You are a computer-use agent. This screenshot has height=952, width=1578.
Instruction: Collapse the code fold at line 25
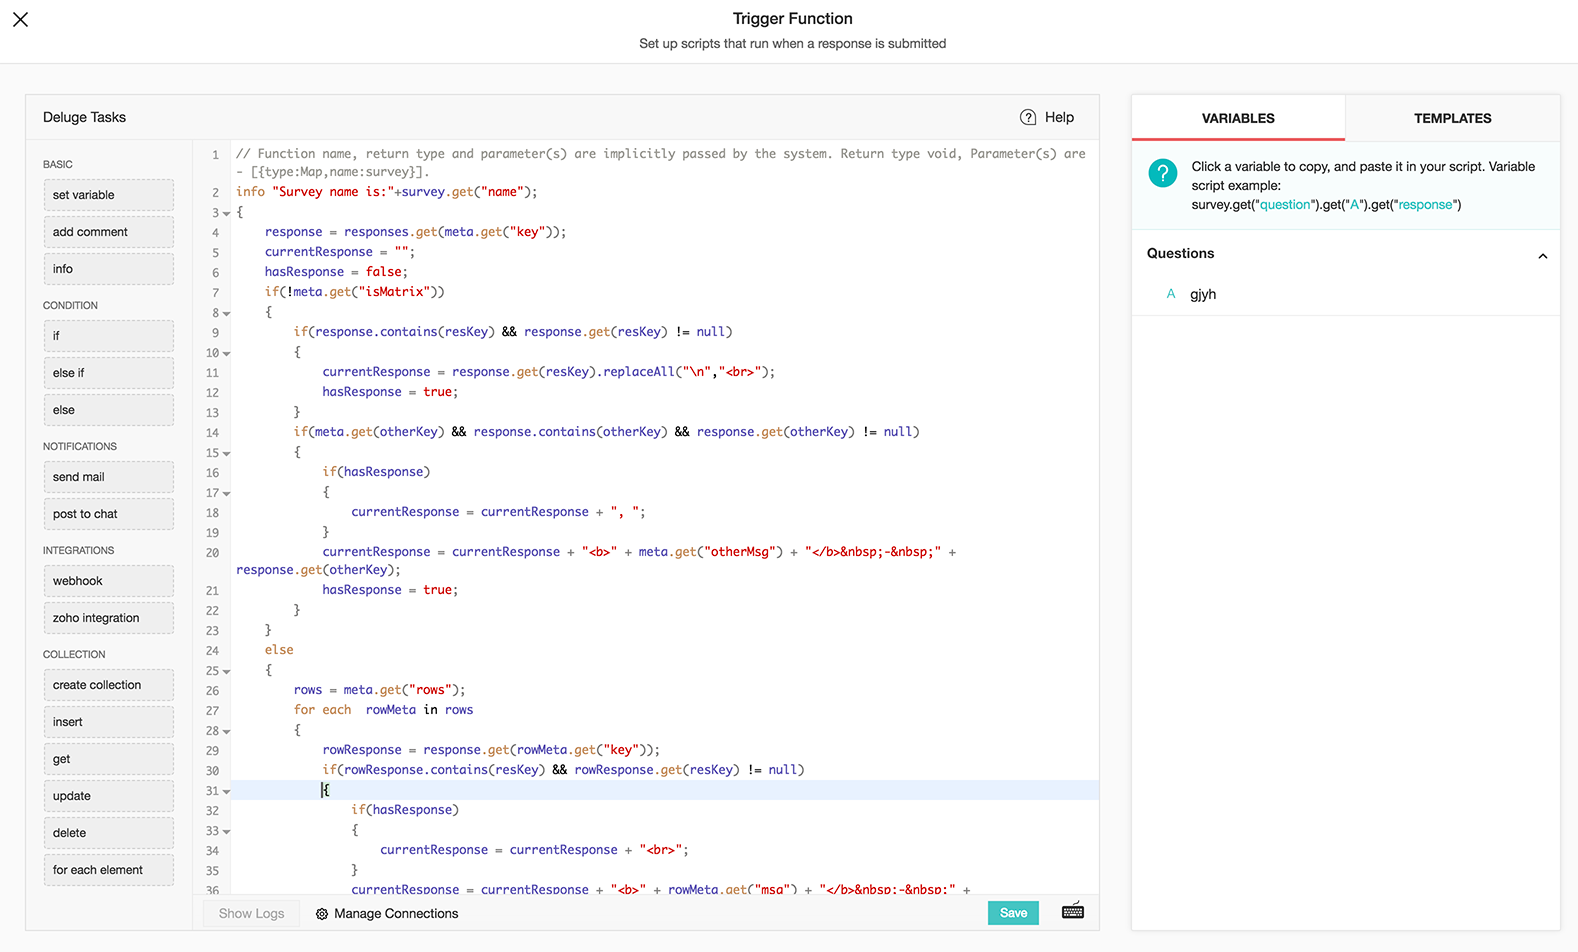227,672
